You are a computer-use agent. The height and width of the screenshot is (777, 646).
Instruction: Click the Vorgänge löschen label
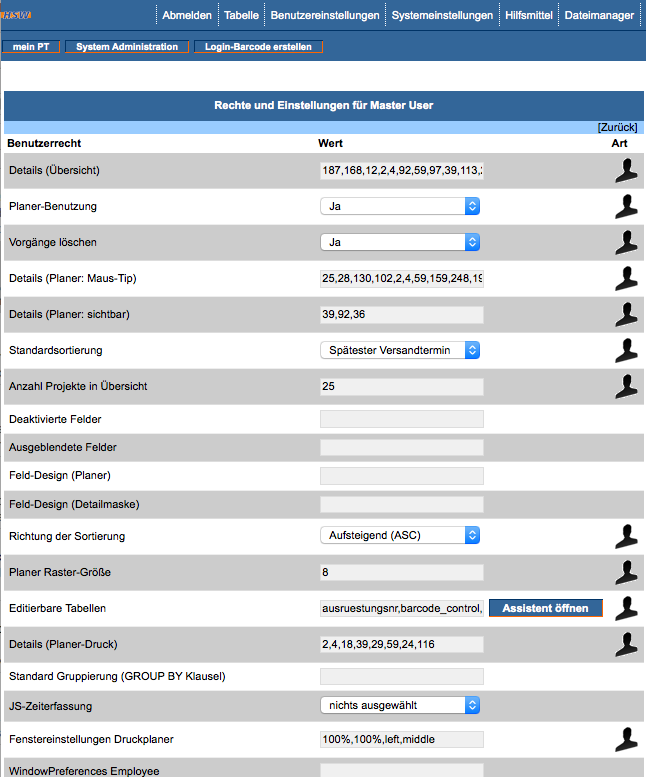click(x=53, y=242)
